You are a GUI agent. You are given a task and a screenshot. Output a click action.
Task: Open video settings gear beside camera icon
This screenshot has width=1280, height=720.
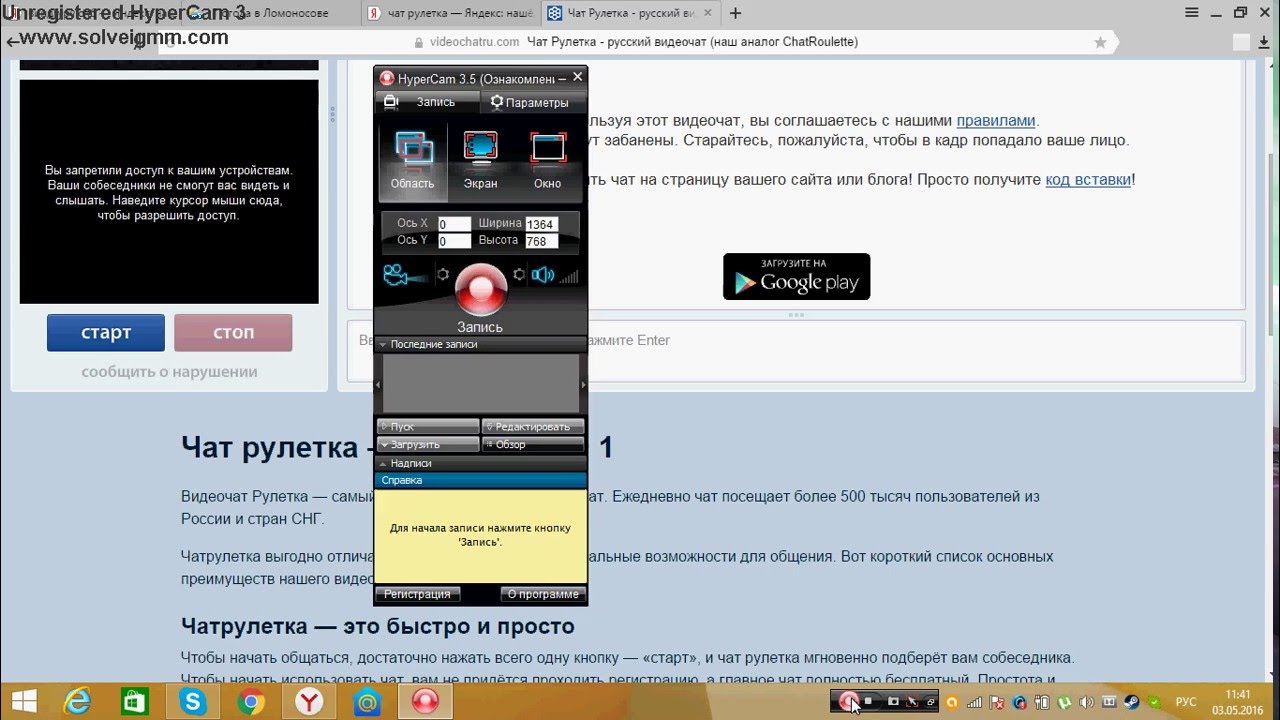click(442, 275)
